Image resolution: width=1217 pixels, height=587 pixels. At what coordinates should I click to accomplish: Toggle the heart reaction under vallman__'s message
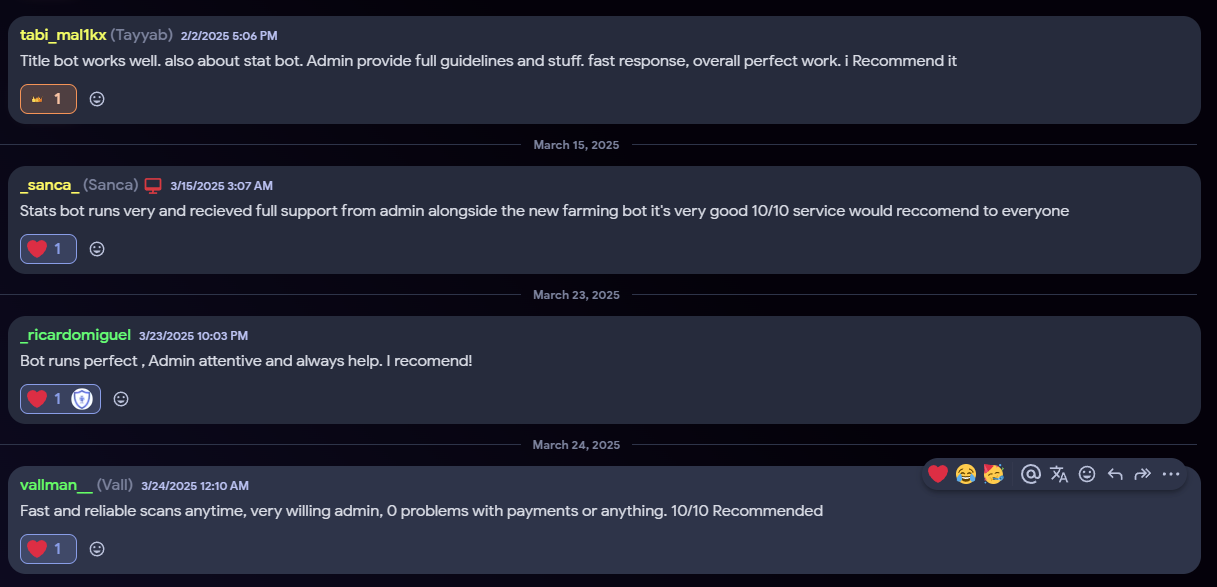pos(48,549)
